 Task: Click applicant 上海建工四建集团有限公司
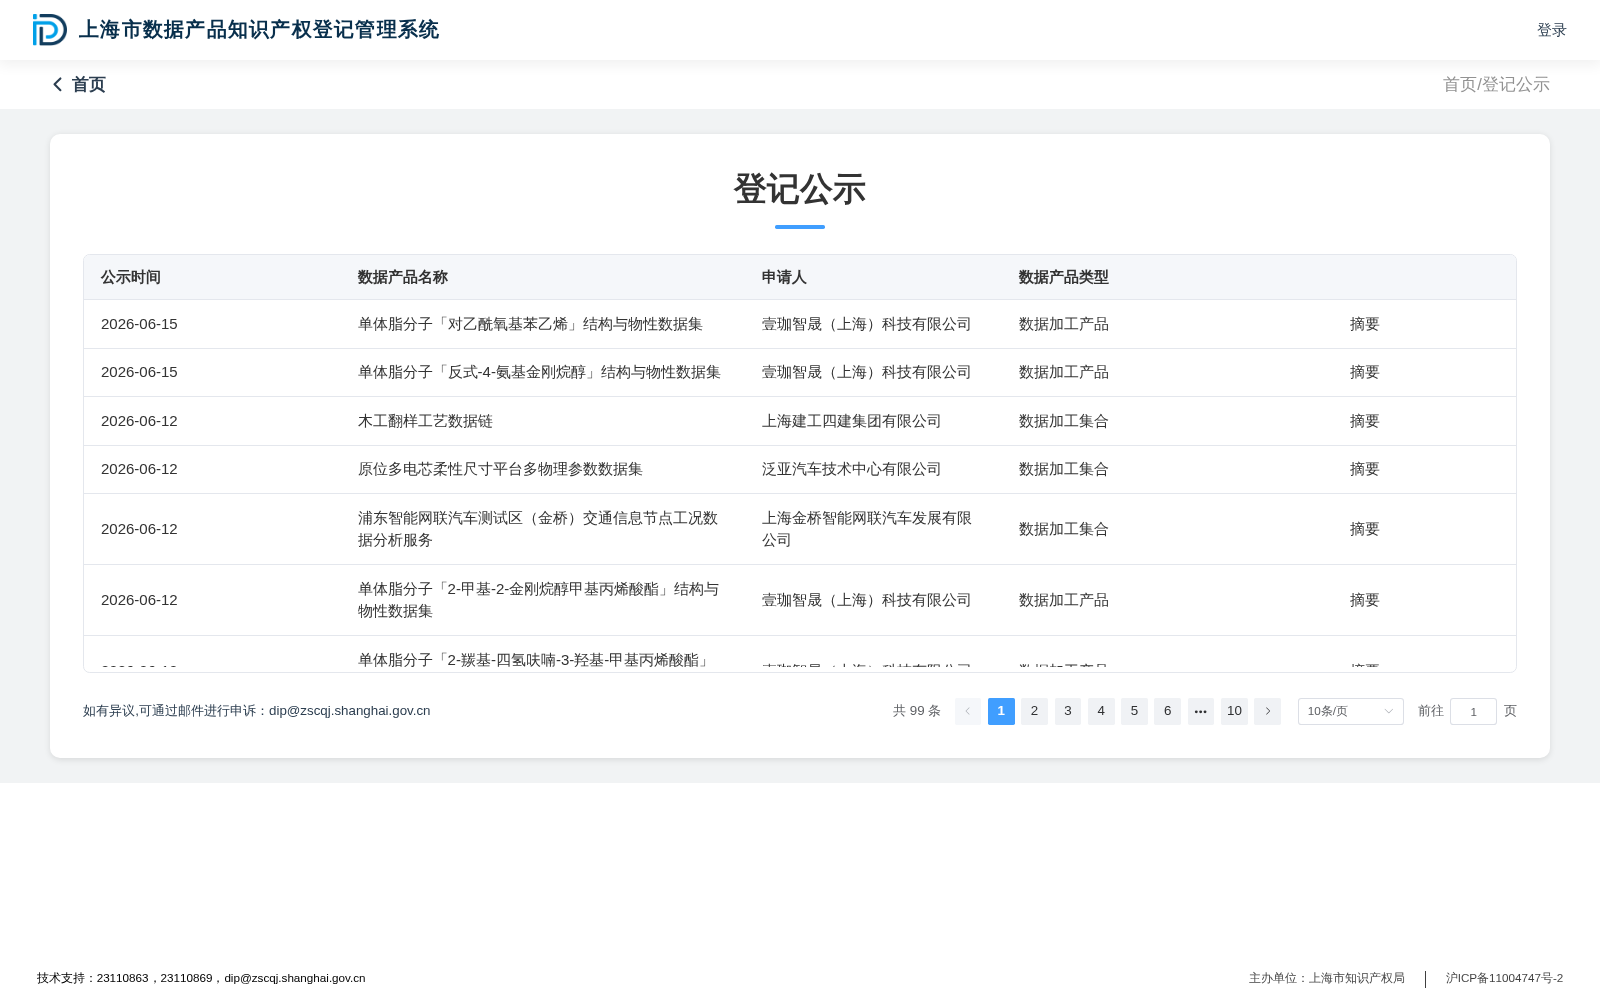pos(851,421)
